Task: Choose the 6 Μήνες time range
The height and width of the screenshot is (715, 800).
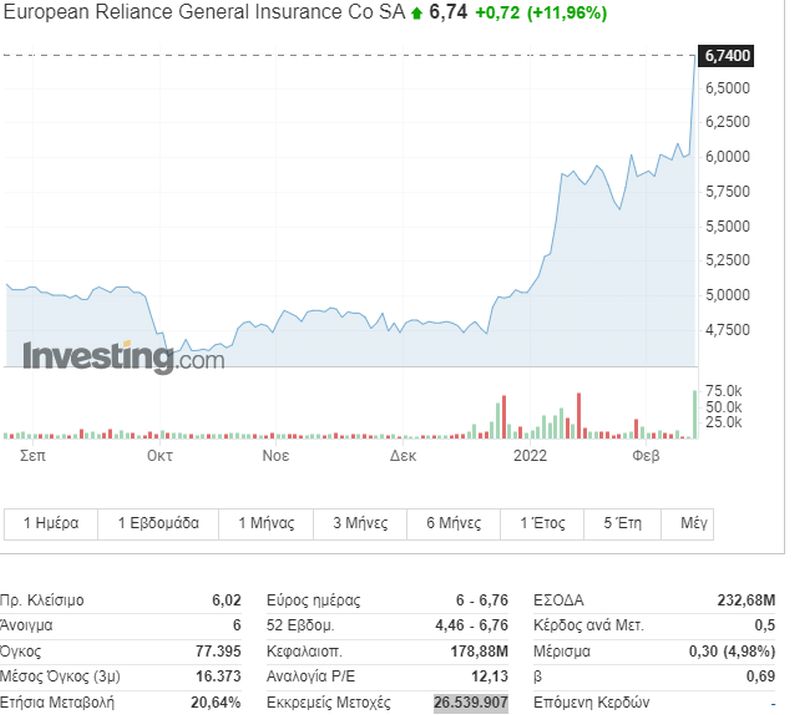Action: point(454,524)
